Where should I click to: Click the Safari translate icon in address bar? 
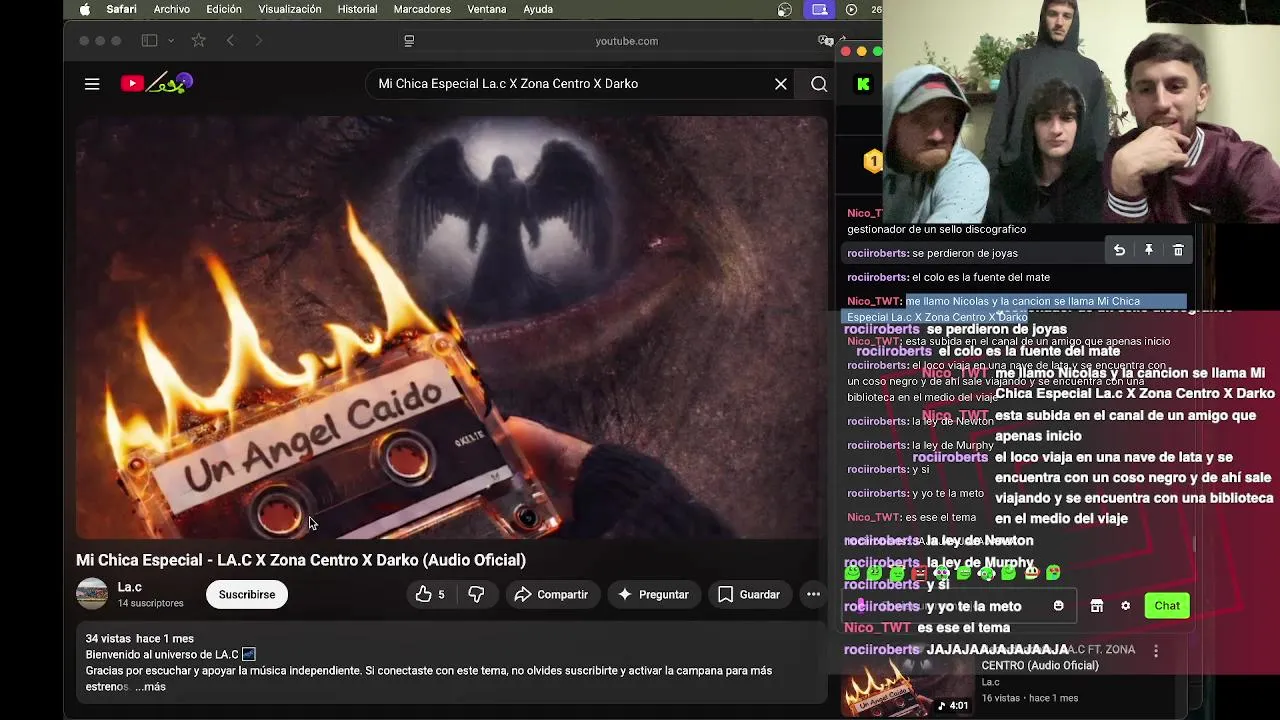(825, 41)
